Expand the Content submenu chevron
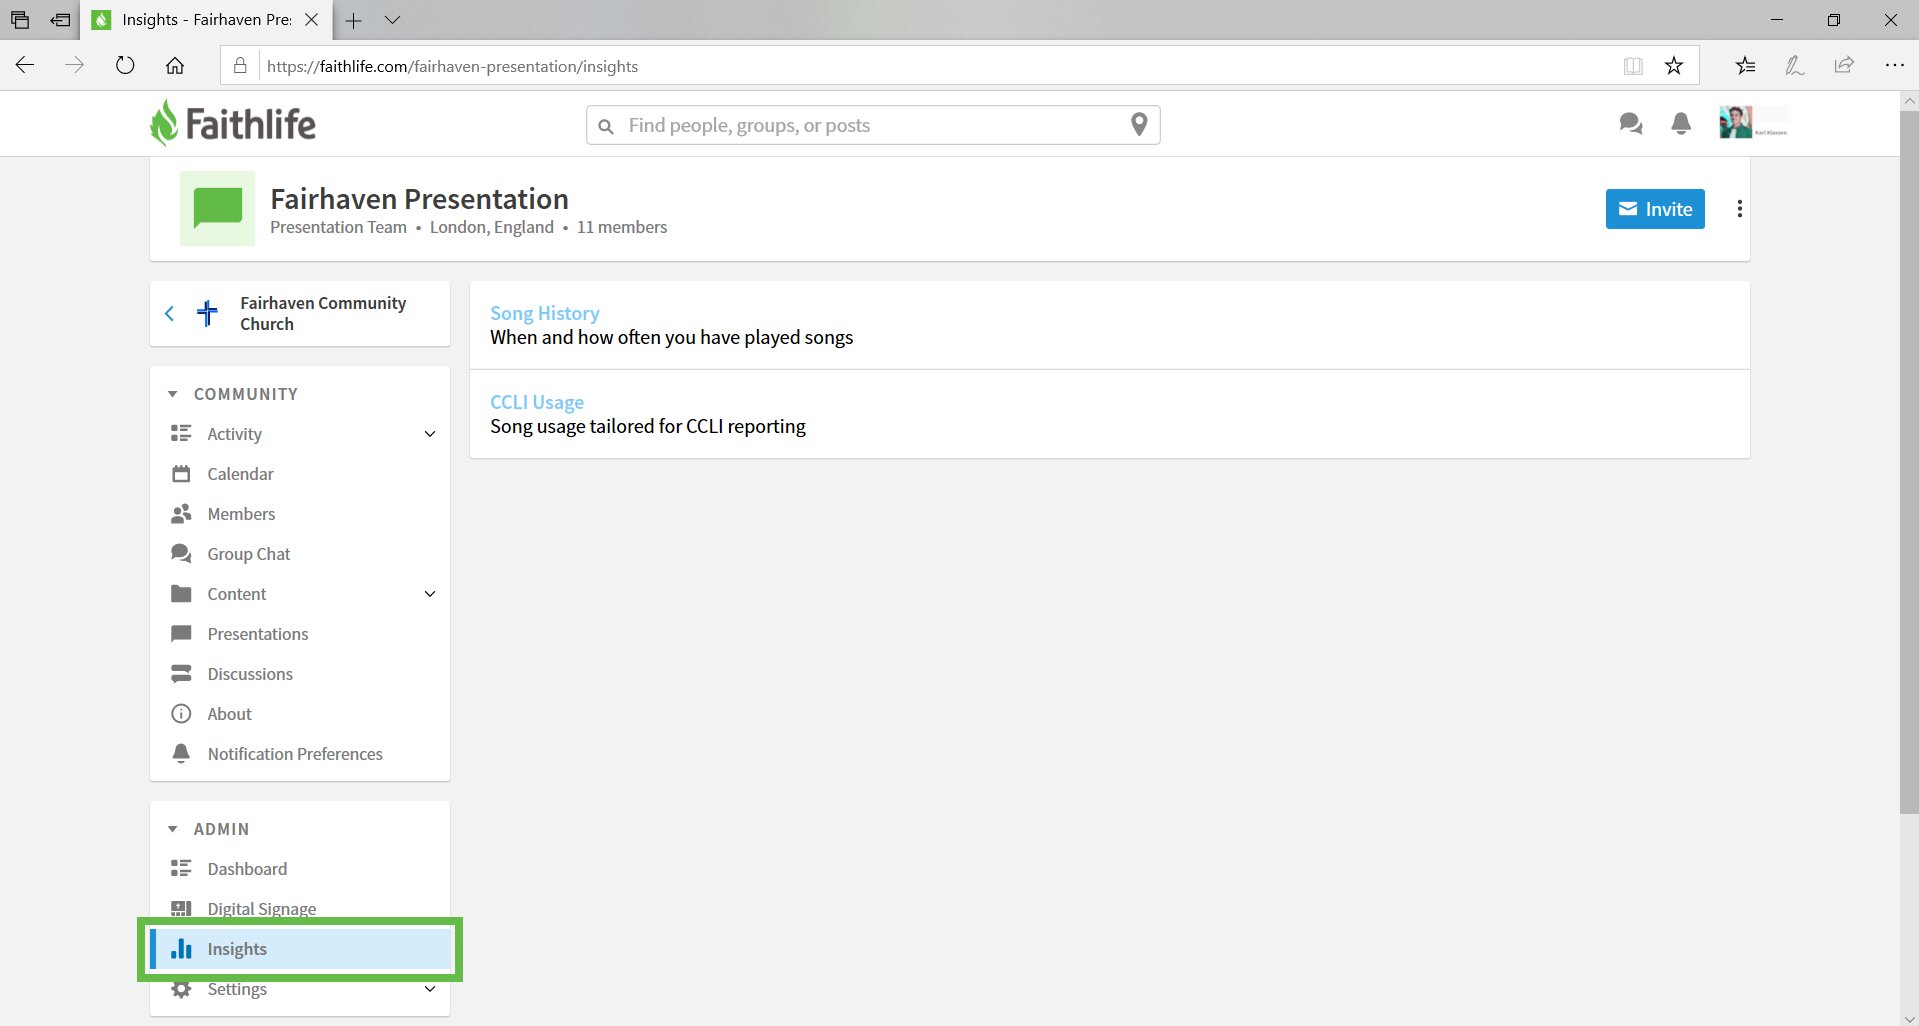This screenshot has width=1919, height=1026. coord(430,594)
